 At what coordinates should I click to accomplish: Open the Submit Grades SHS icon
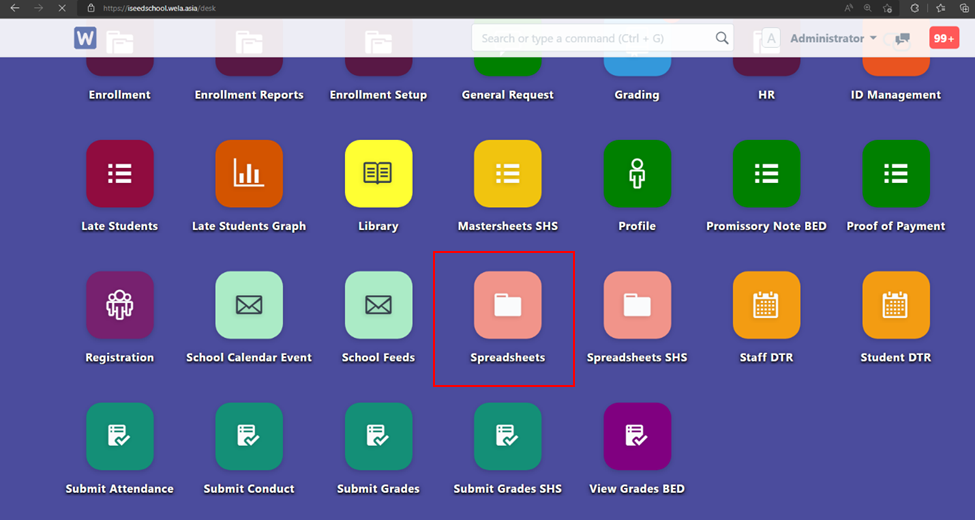pyautogui.click(x=507, y=436)
